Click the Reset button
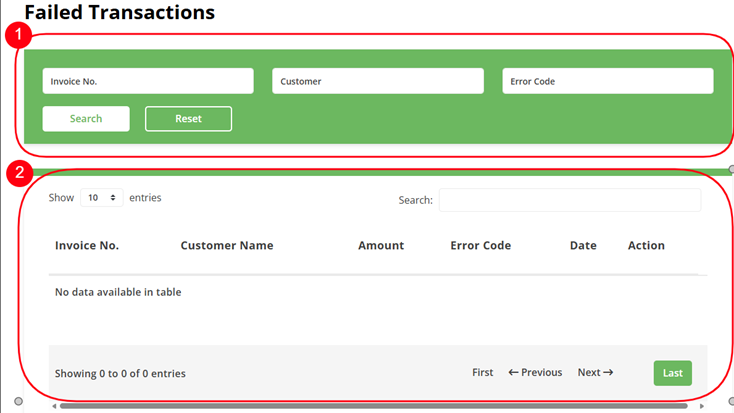This screenshot has height=413, width=734. click(188, 119)
